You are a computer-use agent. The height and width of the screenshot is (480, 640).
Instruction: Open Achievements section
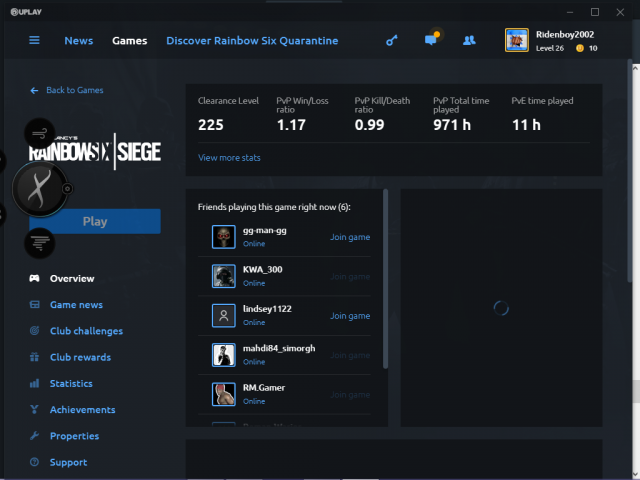tap(82, 409)
